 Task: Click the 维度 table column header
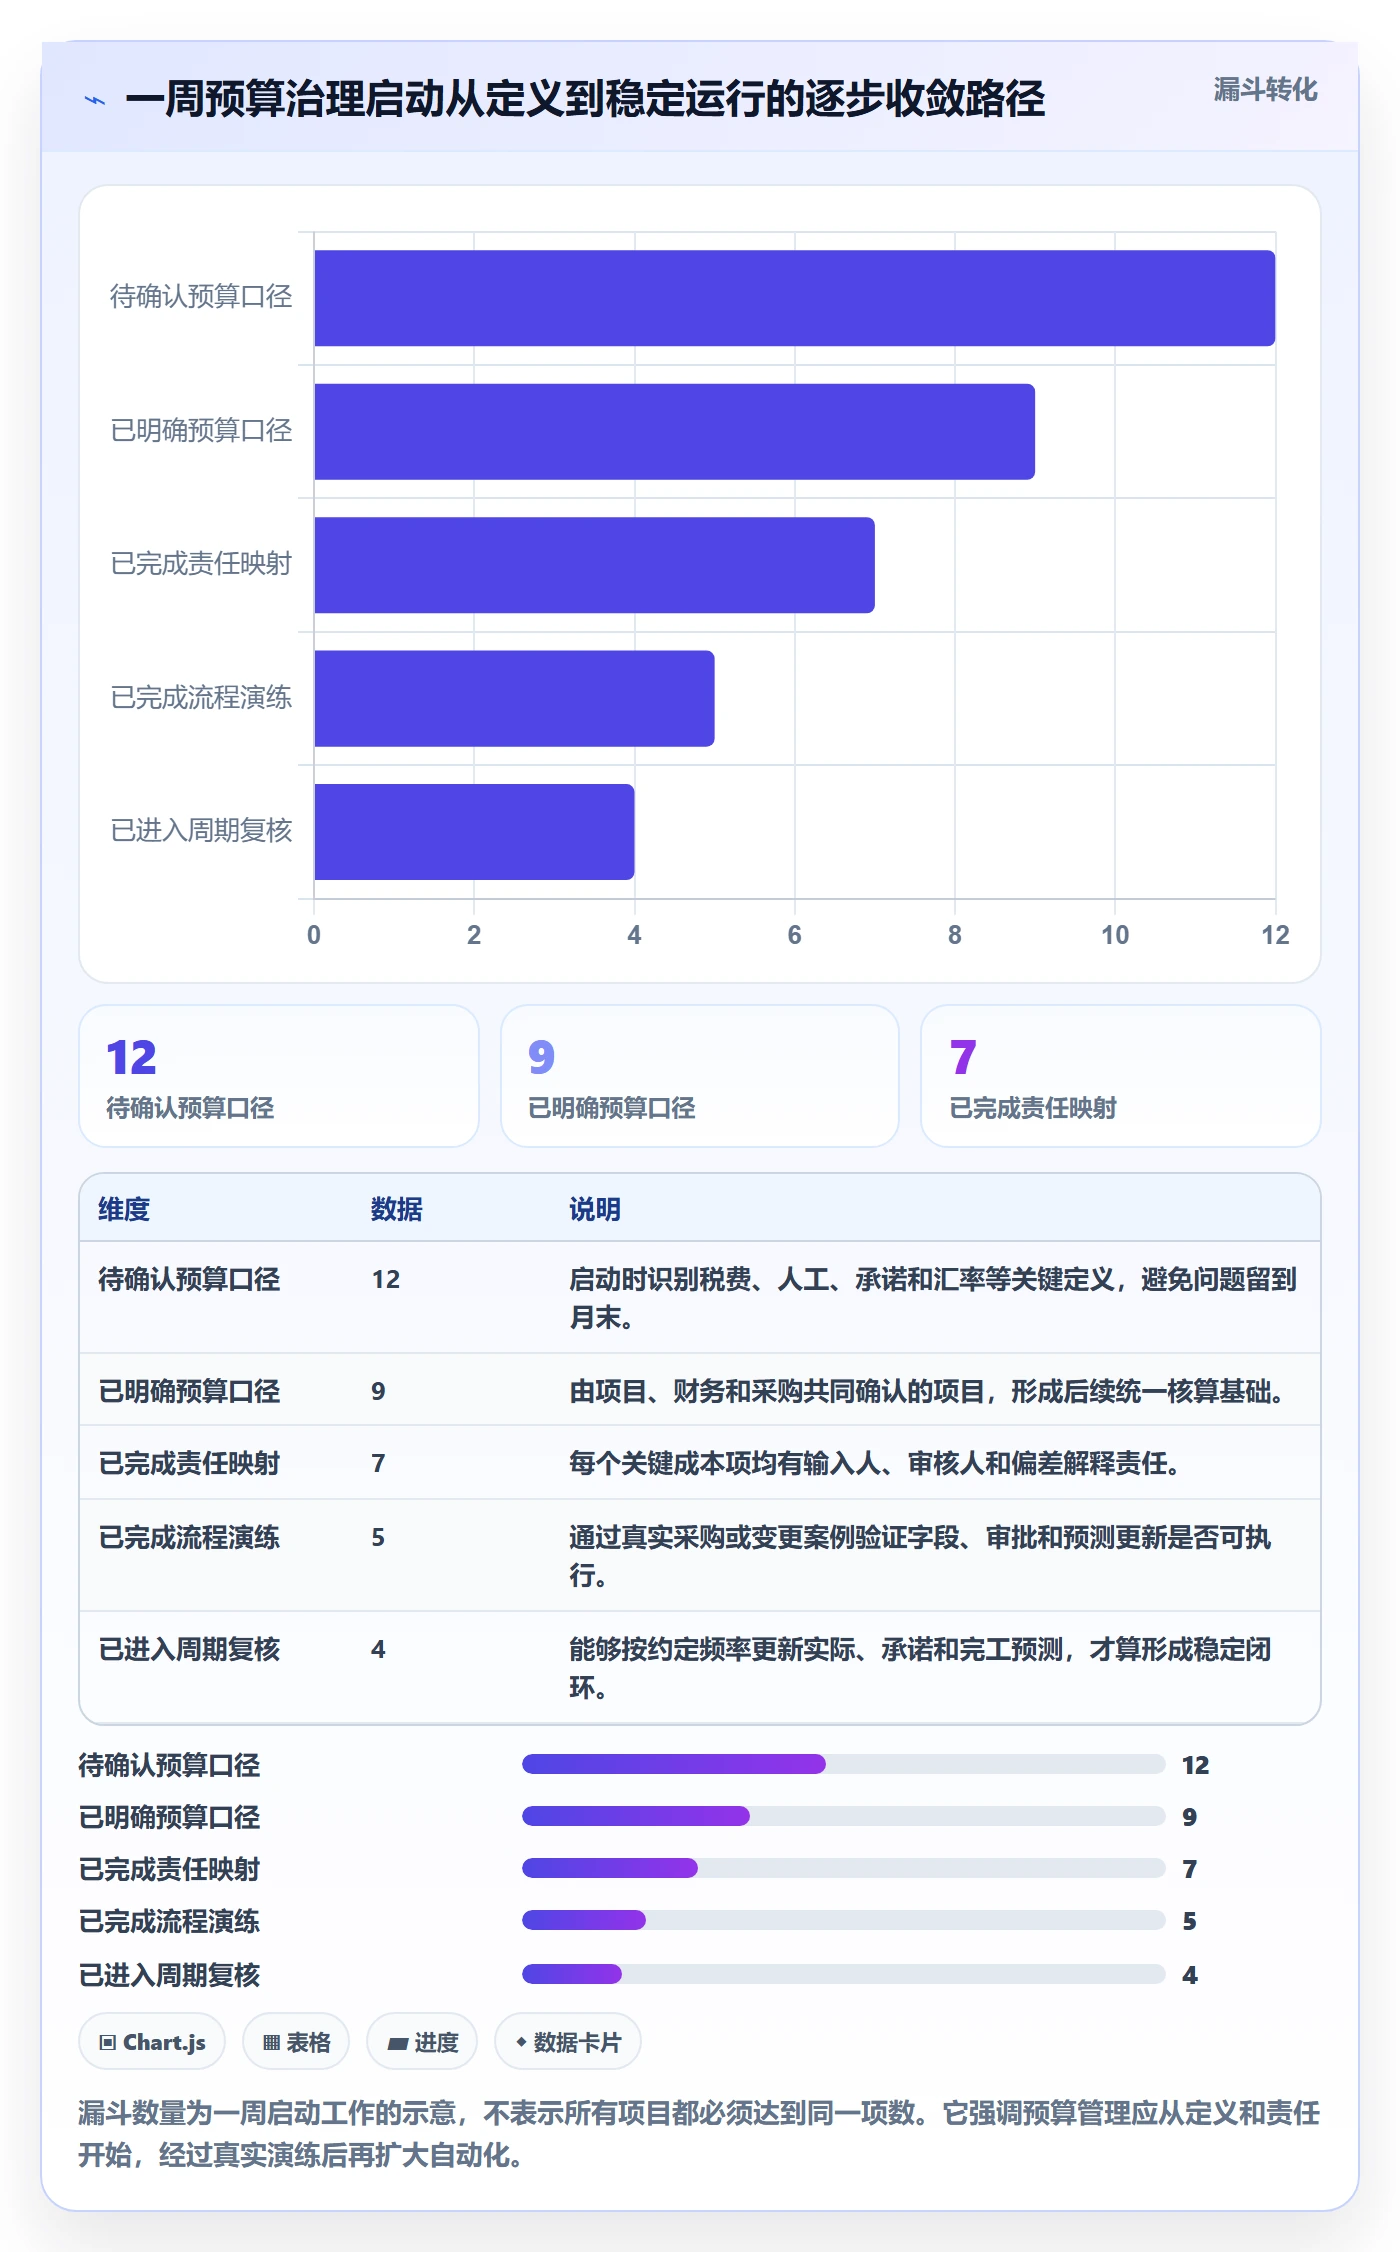coord(124,1209)
